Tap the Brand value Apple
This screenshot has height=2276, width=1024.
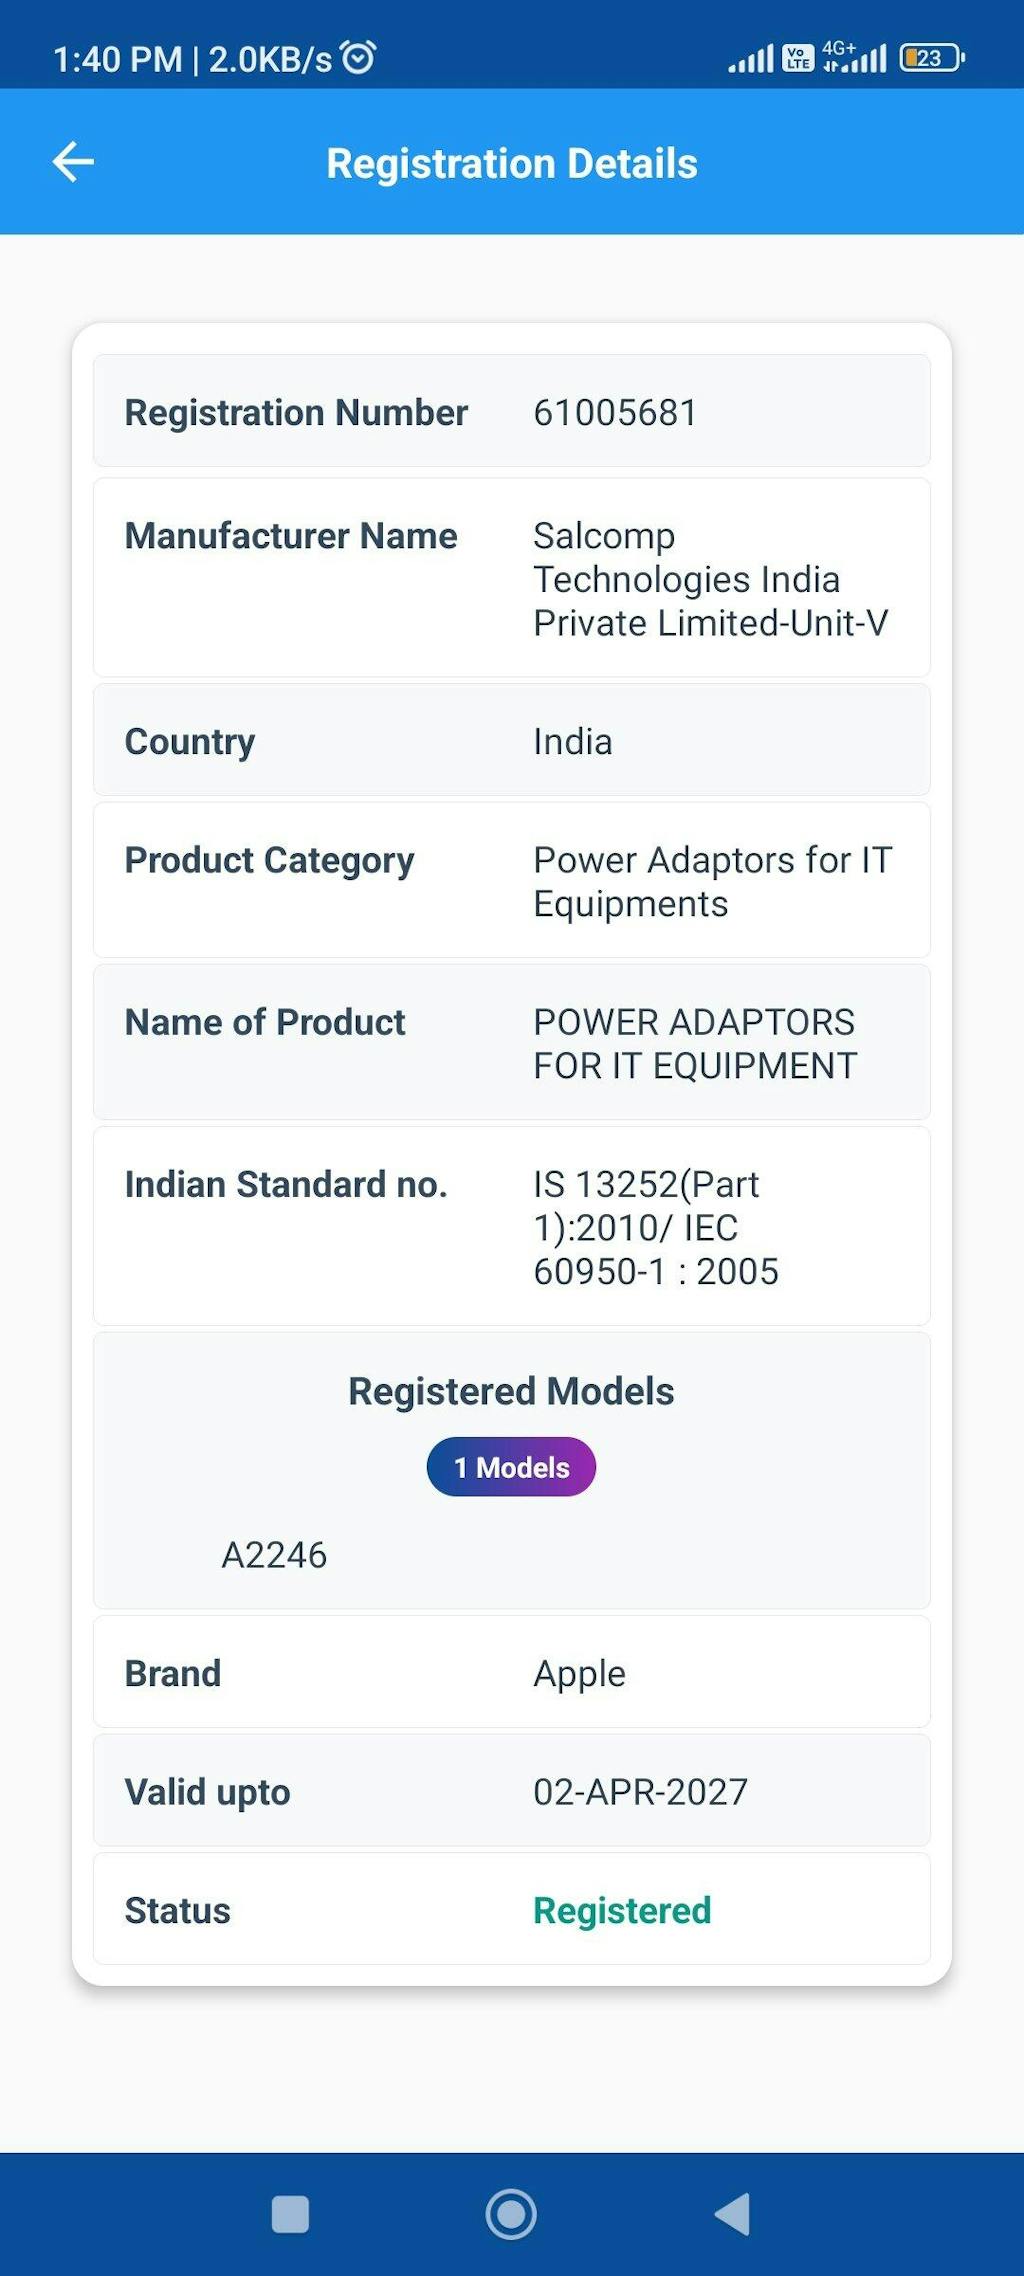coord(579,1673)
